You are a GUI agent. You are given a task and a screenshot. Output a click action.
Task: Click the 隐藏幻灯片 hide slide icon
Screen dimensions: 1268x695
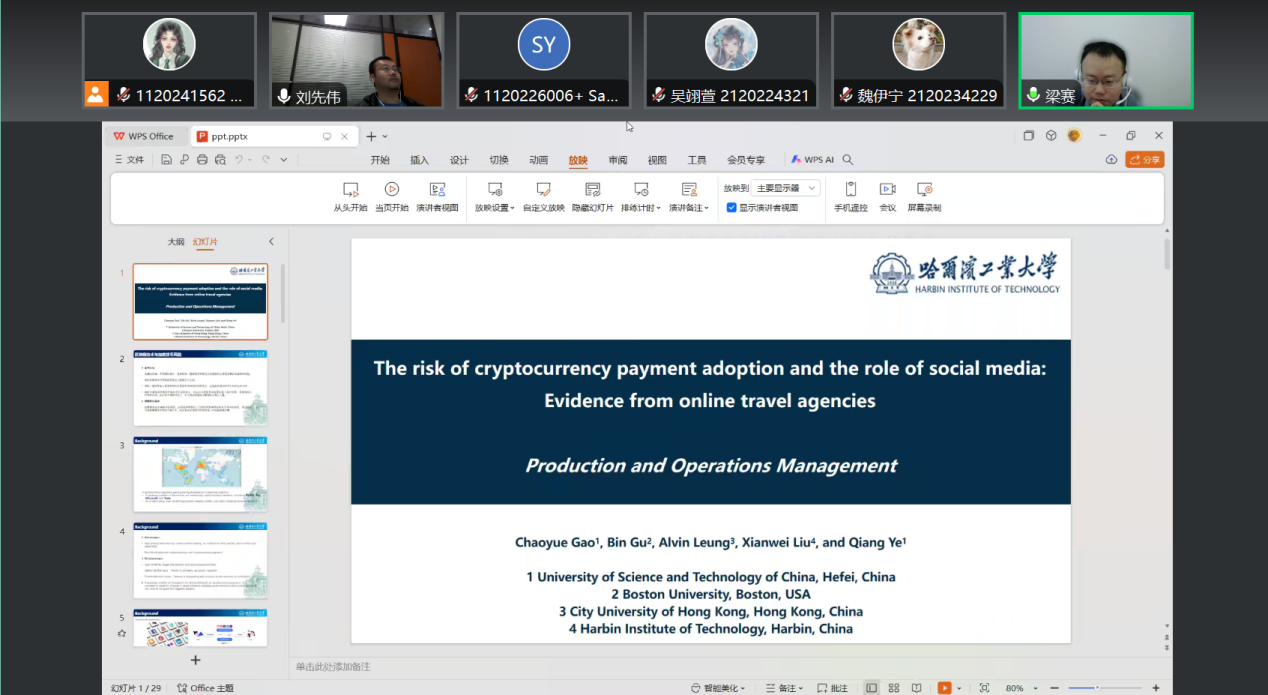[x=592, y=196]
